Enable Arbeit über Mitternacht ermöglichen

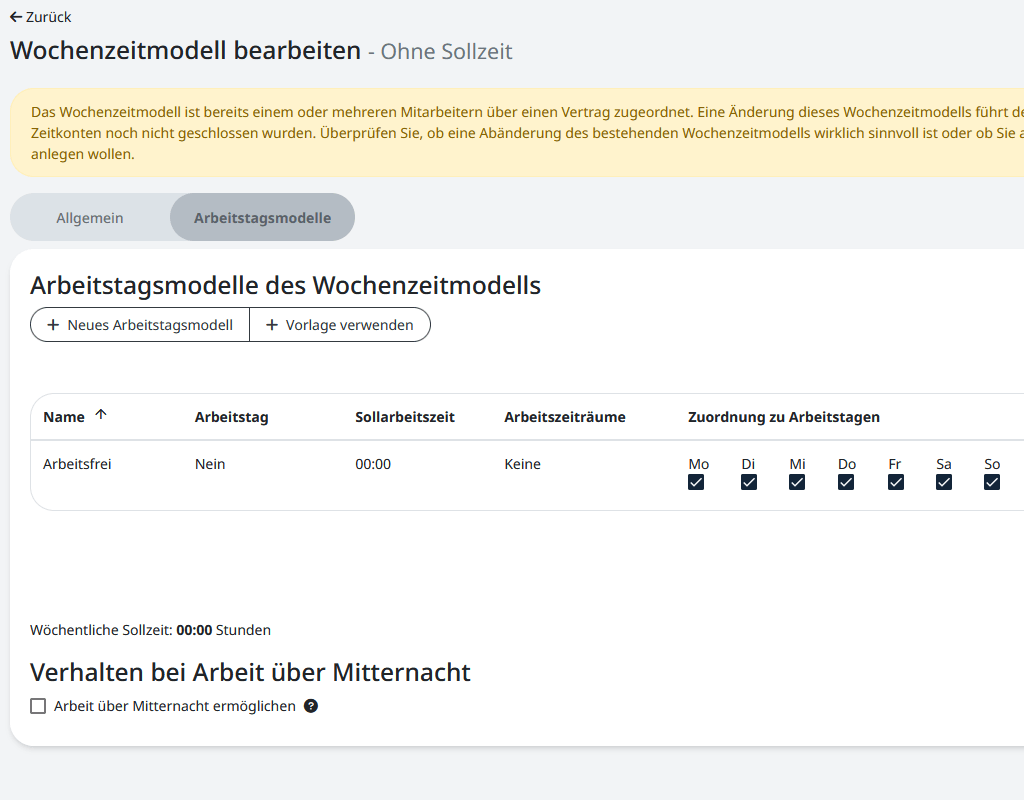coord(38,705)
